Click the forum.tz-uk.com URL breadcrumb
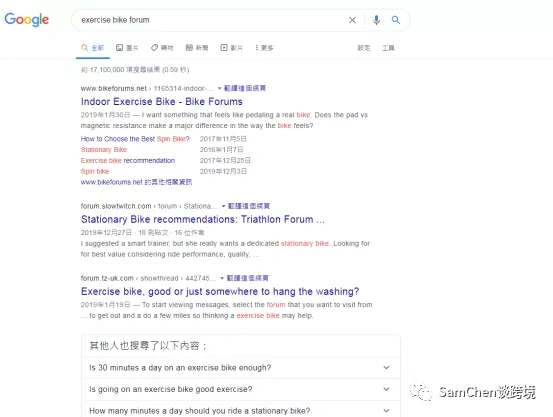 [x=148, y=278]
